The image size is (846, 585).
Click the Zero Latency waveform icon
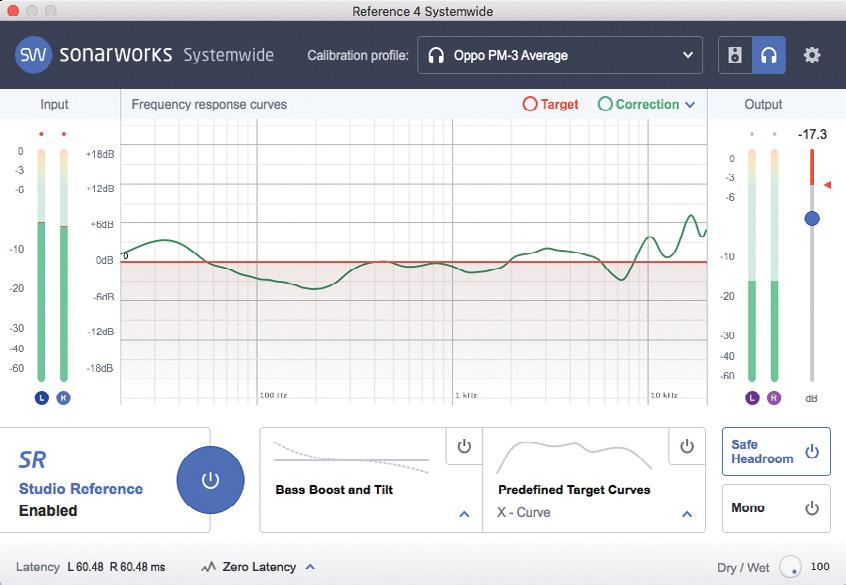(208, 567)
